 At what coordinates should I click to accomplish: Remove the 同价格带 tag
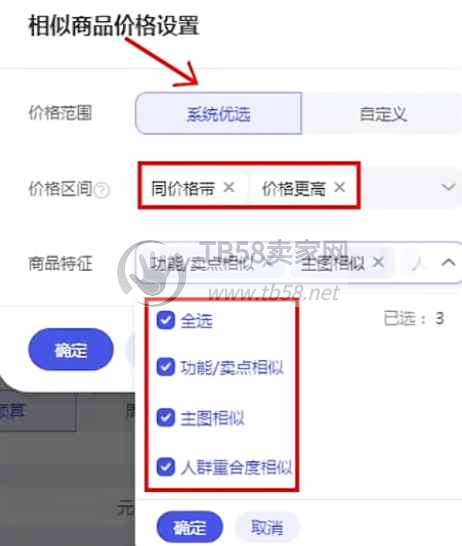coord(229,187)
